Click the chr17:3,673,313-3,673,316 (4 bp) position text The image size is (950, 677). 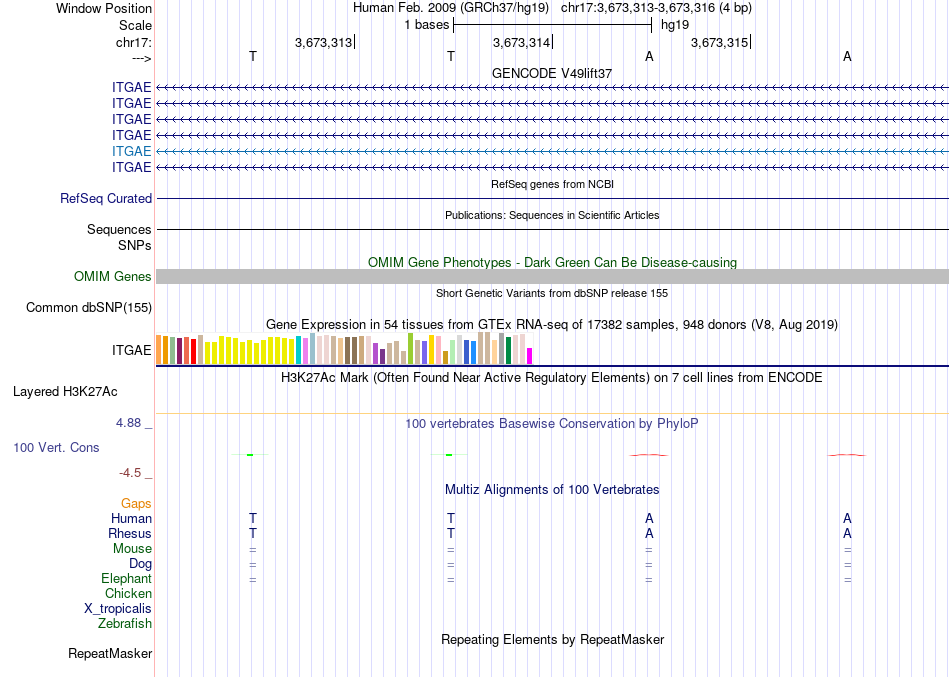click(x=656, y=8)
